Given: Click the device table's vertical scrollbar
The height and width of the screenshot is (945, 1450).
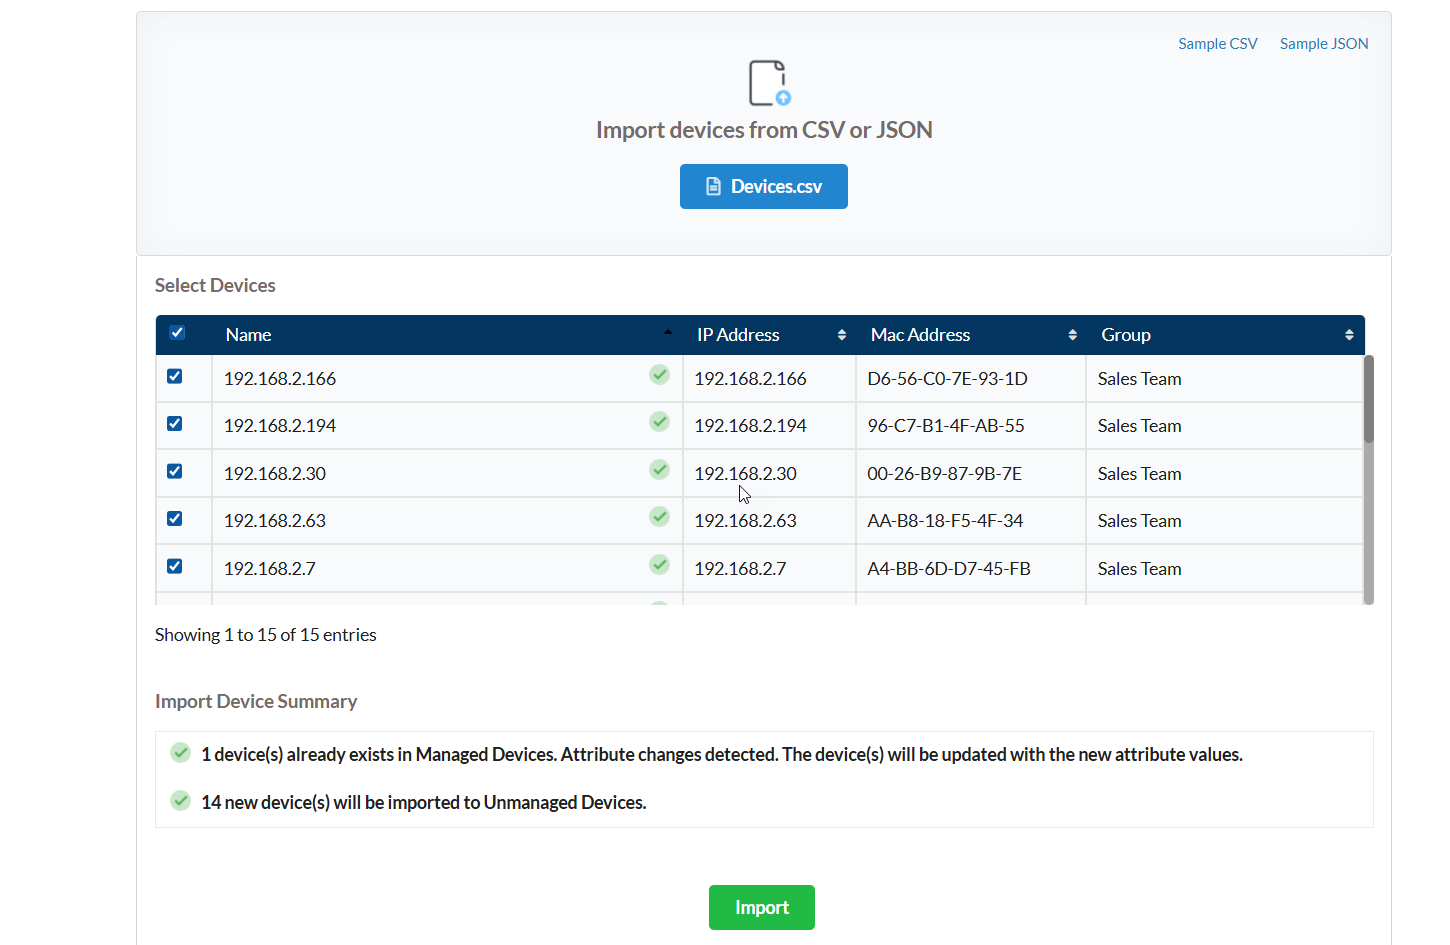Looking at the screenshot, I should [x=1368, y=400].
